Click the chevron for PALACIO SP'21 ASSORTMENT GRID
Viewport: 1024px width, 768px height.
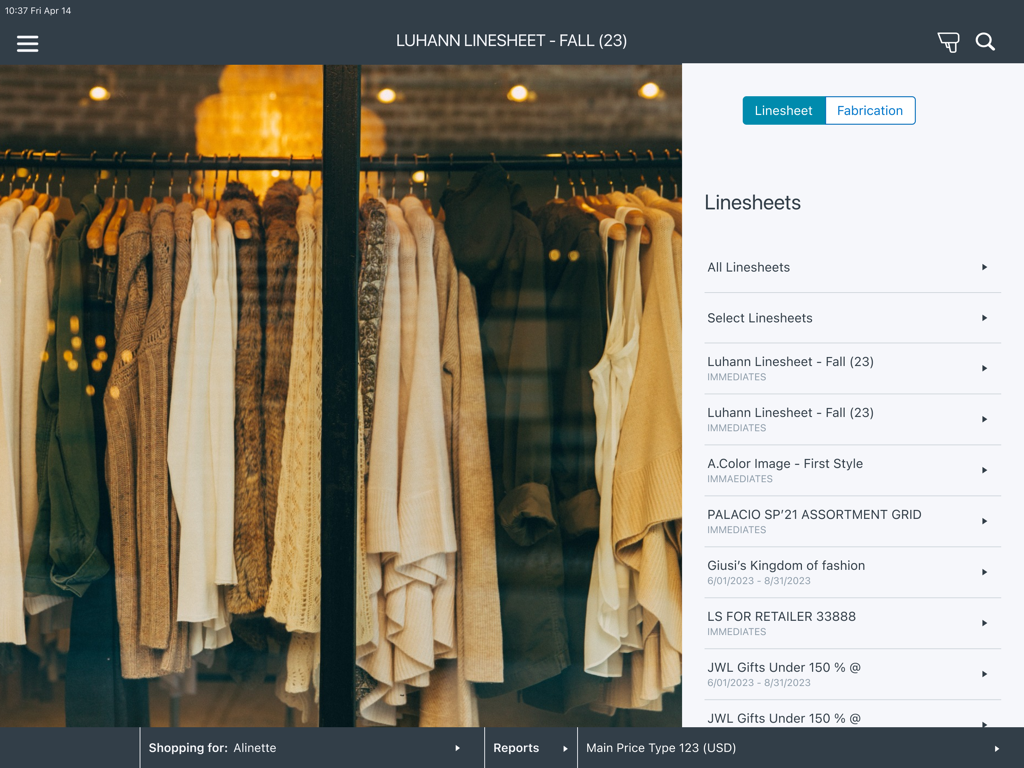click(985, 521)
